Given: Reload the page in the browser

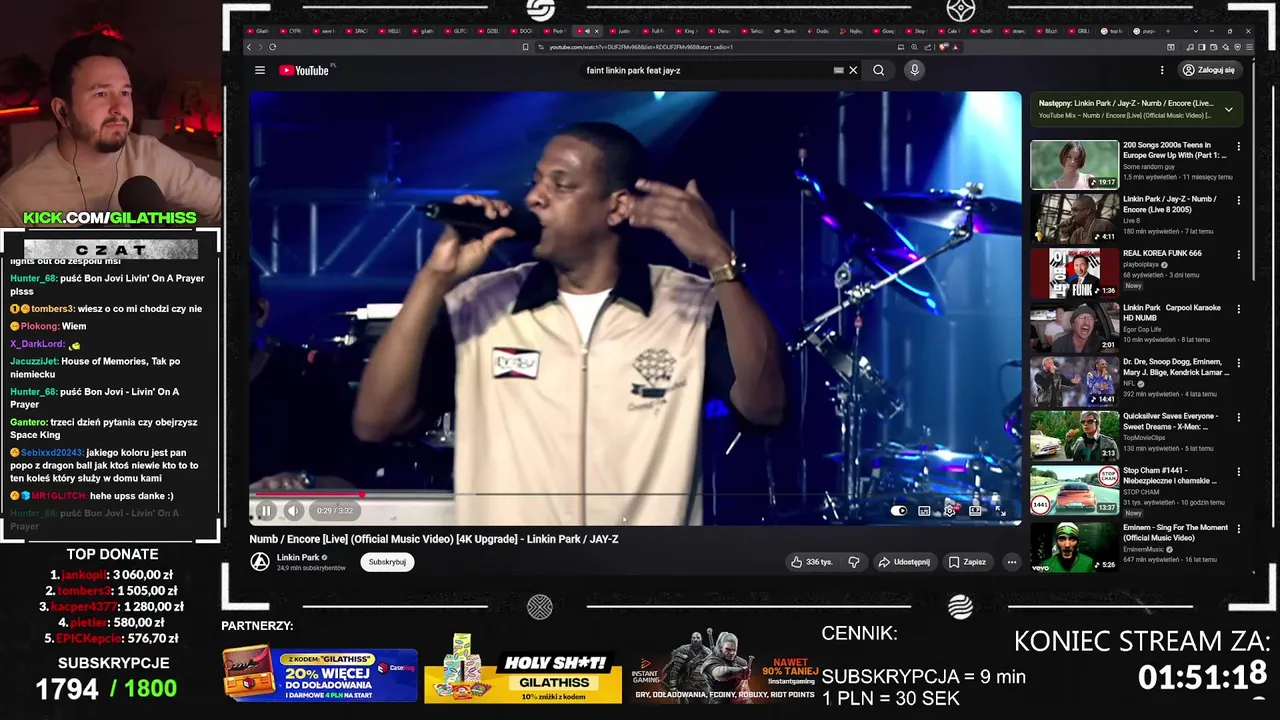Looking at the screenshot, I should [272, 47].
